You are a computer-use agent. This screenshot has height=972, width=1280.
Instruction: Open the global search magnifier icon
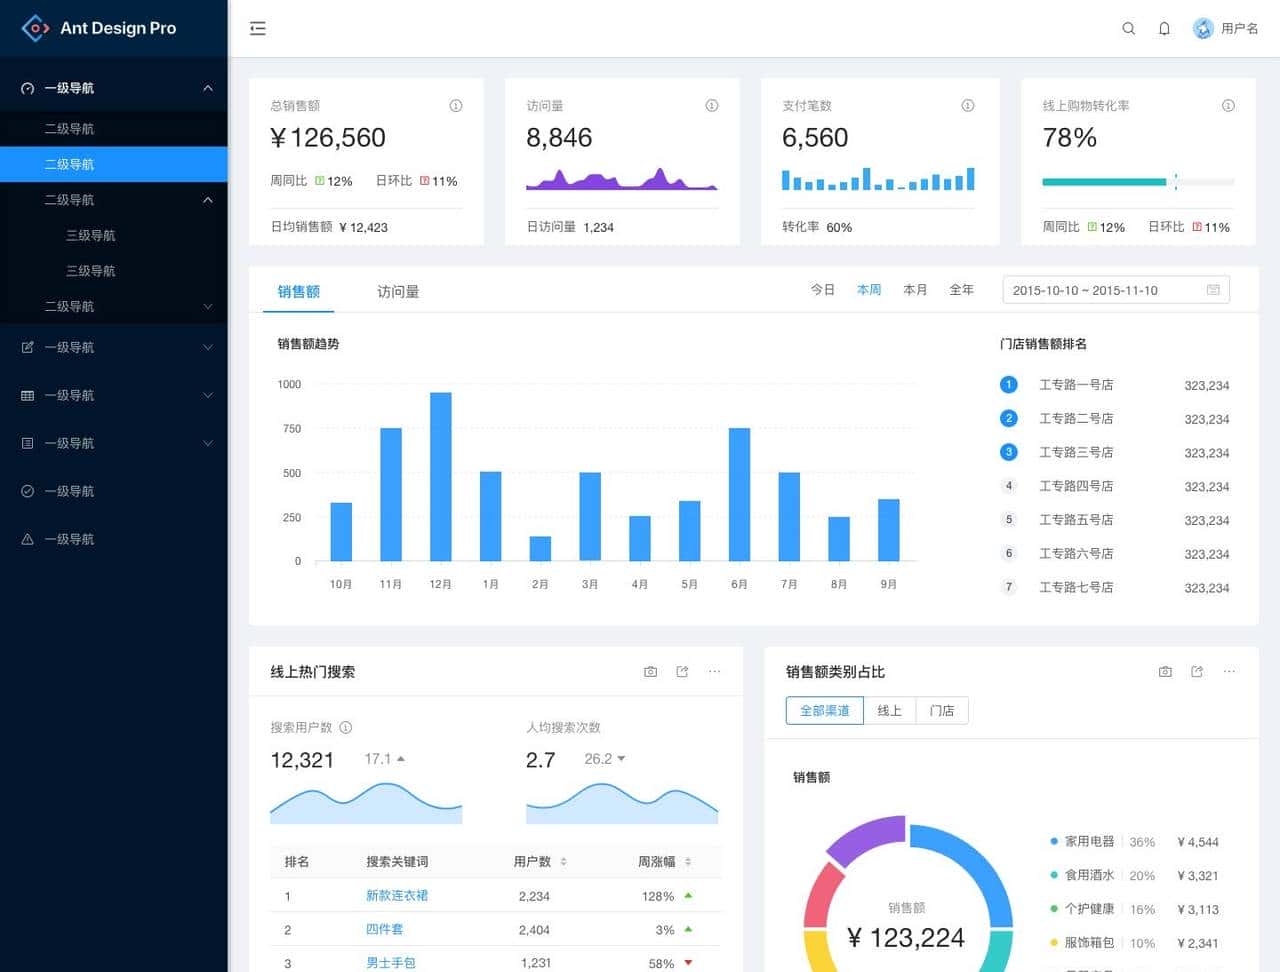pyautogui.click(x=1128, y=28)
